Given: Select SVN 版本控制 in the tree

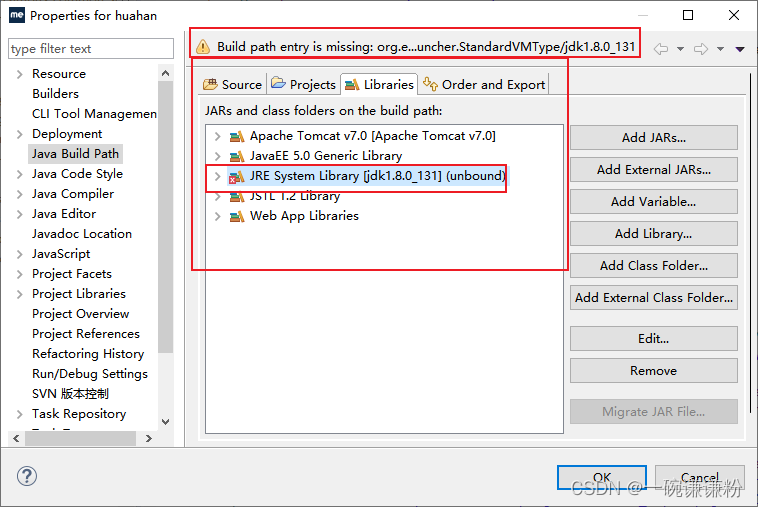Looking at the screenshot, I should [x=70, y=394].
